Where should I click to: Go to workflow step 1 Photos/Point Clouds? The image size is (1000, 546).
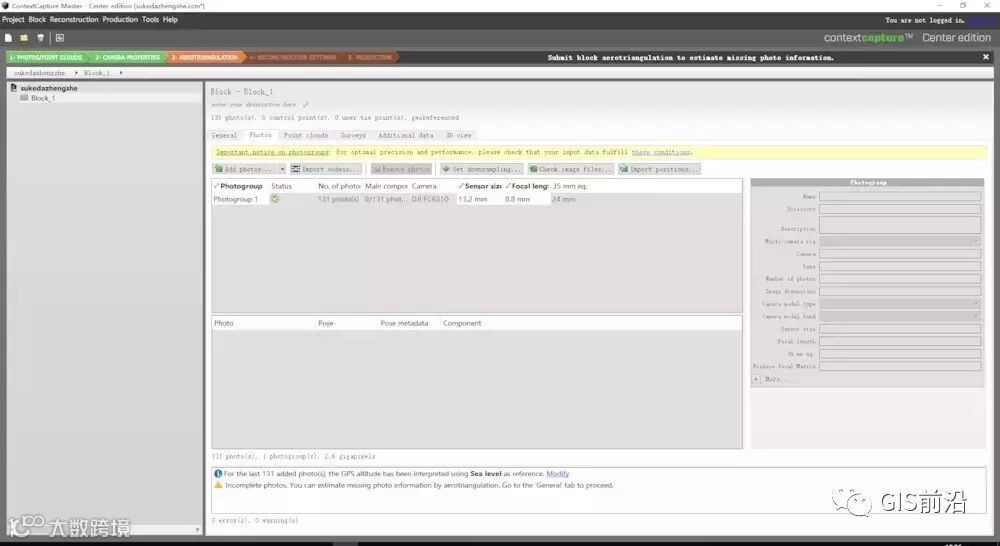point(46,57)
